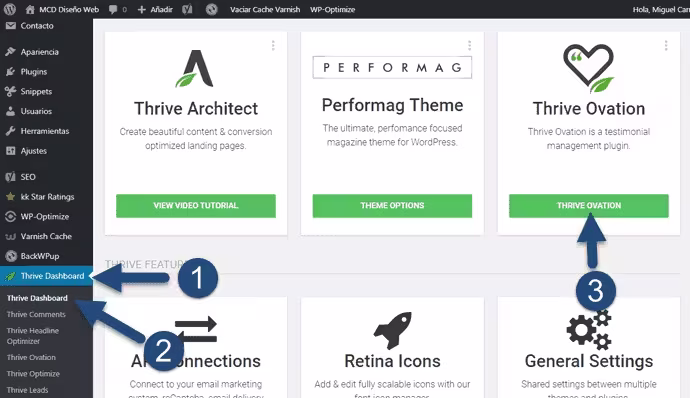The height and width of the screenshot is (398, 690).
Task: Click the round globe icon in admin bar
Action: [x=212, y=9]
